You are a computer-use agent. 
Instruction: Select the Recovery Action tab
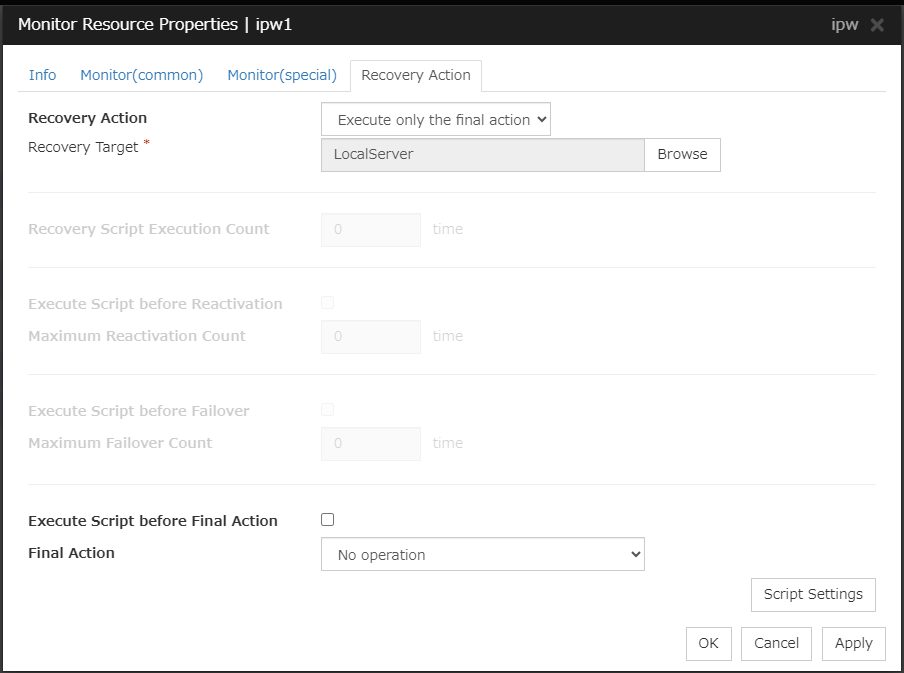(x=415, y=75)
